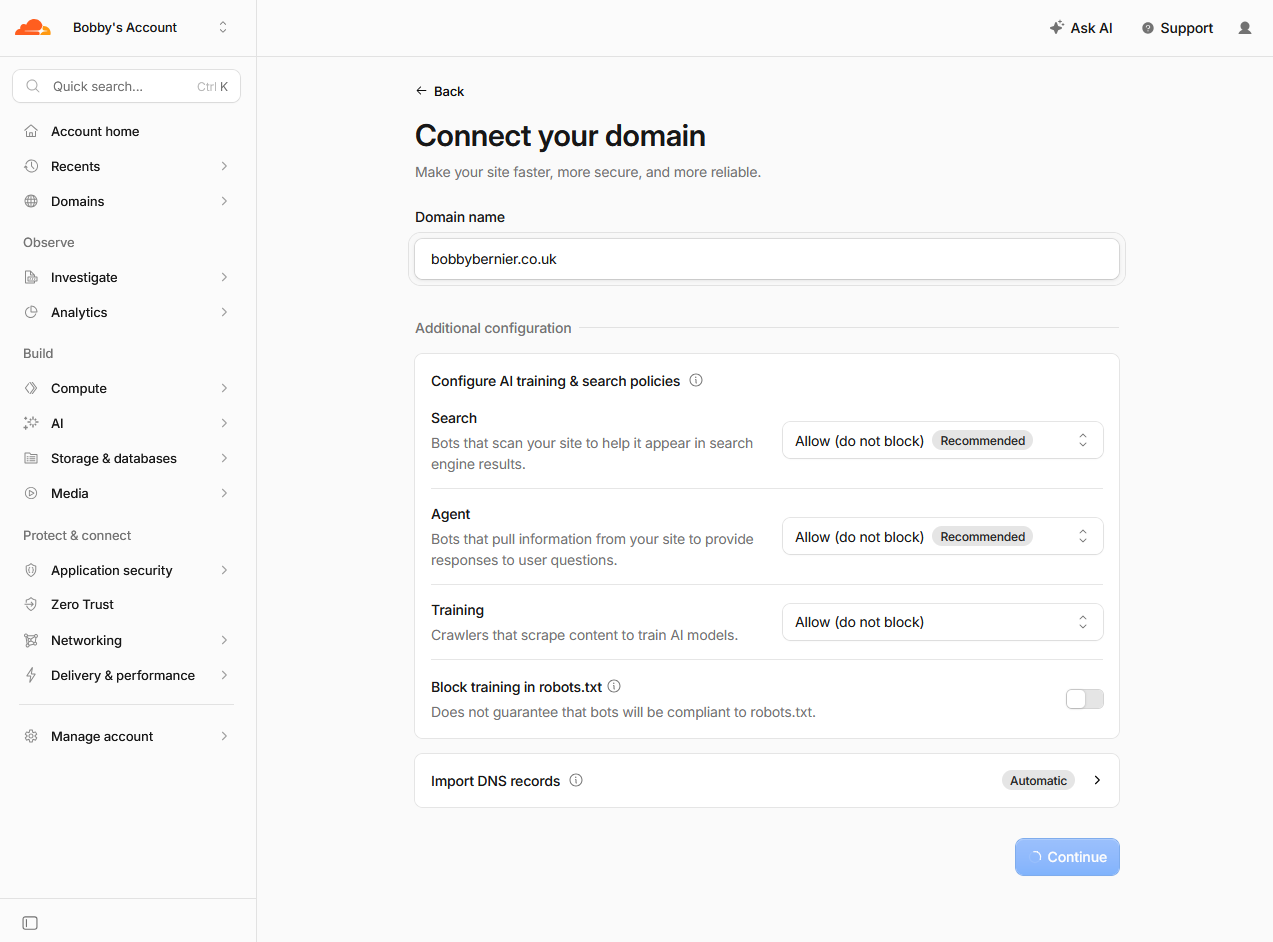Open the Manage account menu item
The image size is (1273, 942).
126,736
